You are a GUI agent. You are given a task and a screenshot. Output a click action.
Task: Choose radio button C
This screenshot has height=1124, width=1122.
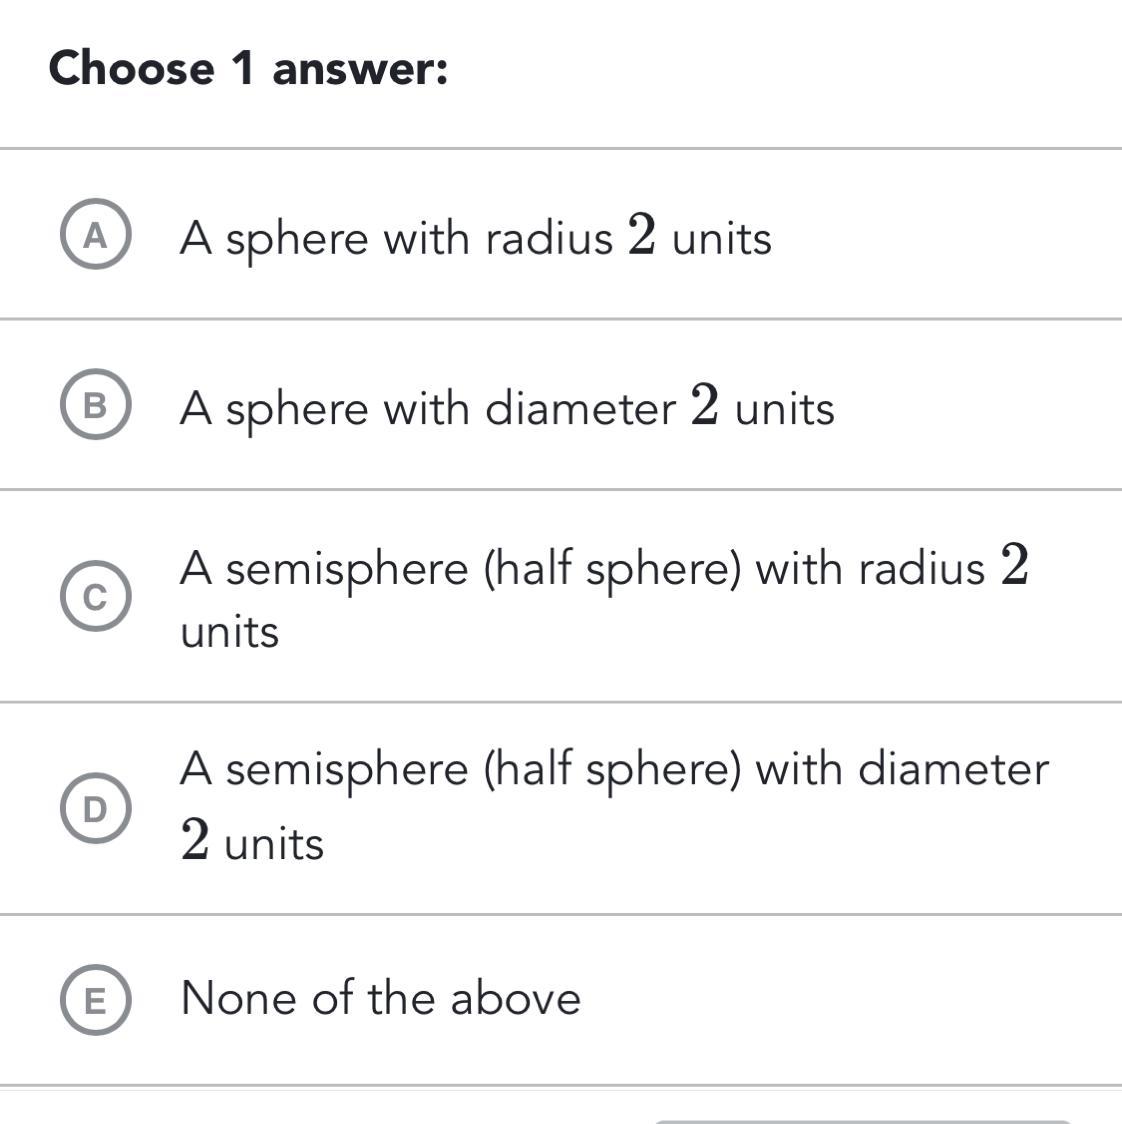pos(95,597)
